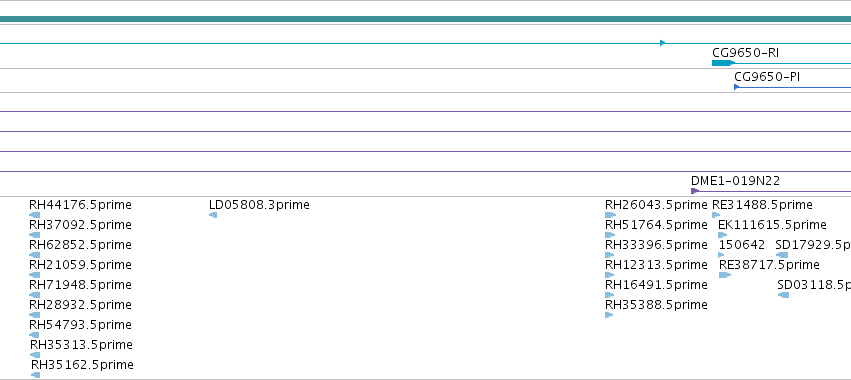Select the 150642 feature label
Viewport: 851px width, 380px height.
[x=742, y=245]
